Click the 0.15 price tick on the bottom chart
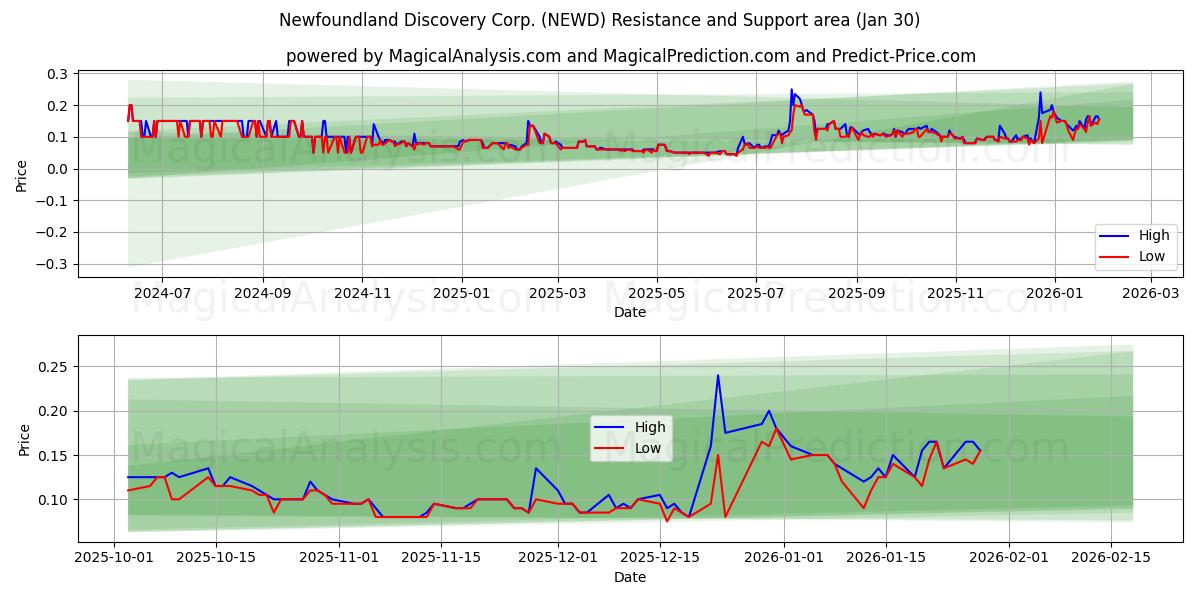The image size is (1200, 600). pyautogui.click(x=53, y=455)
